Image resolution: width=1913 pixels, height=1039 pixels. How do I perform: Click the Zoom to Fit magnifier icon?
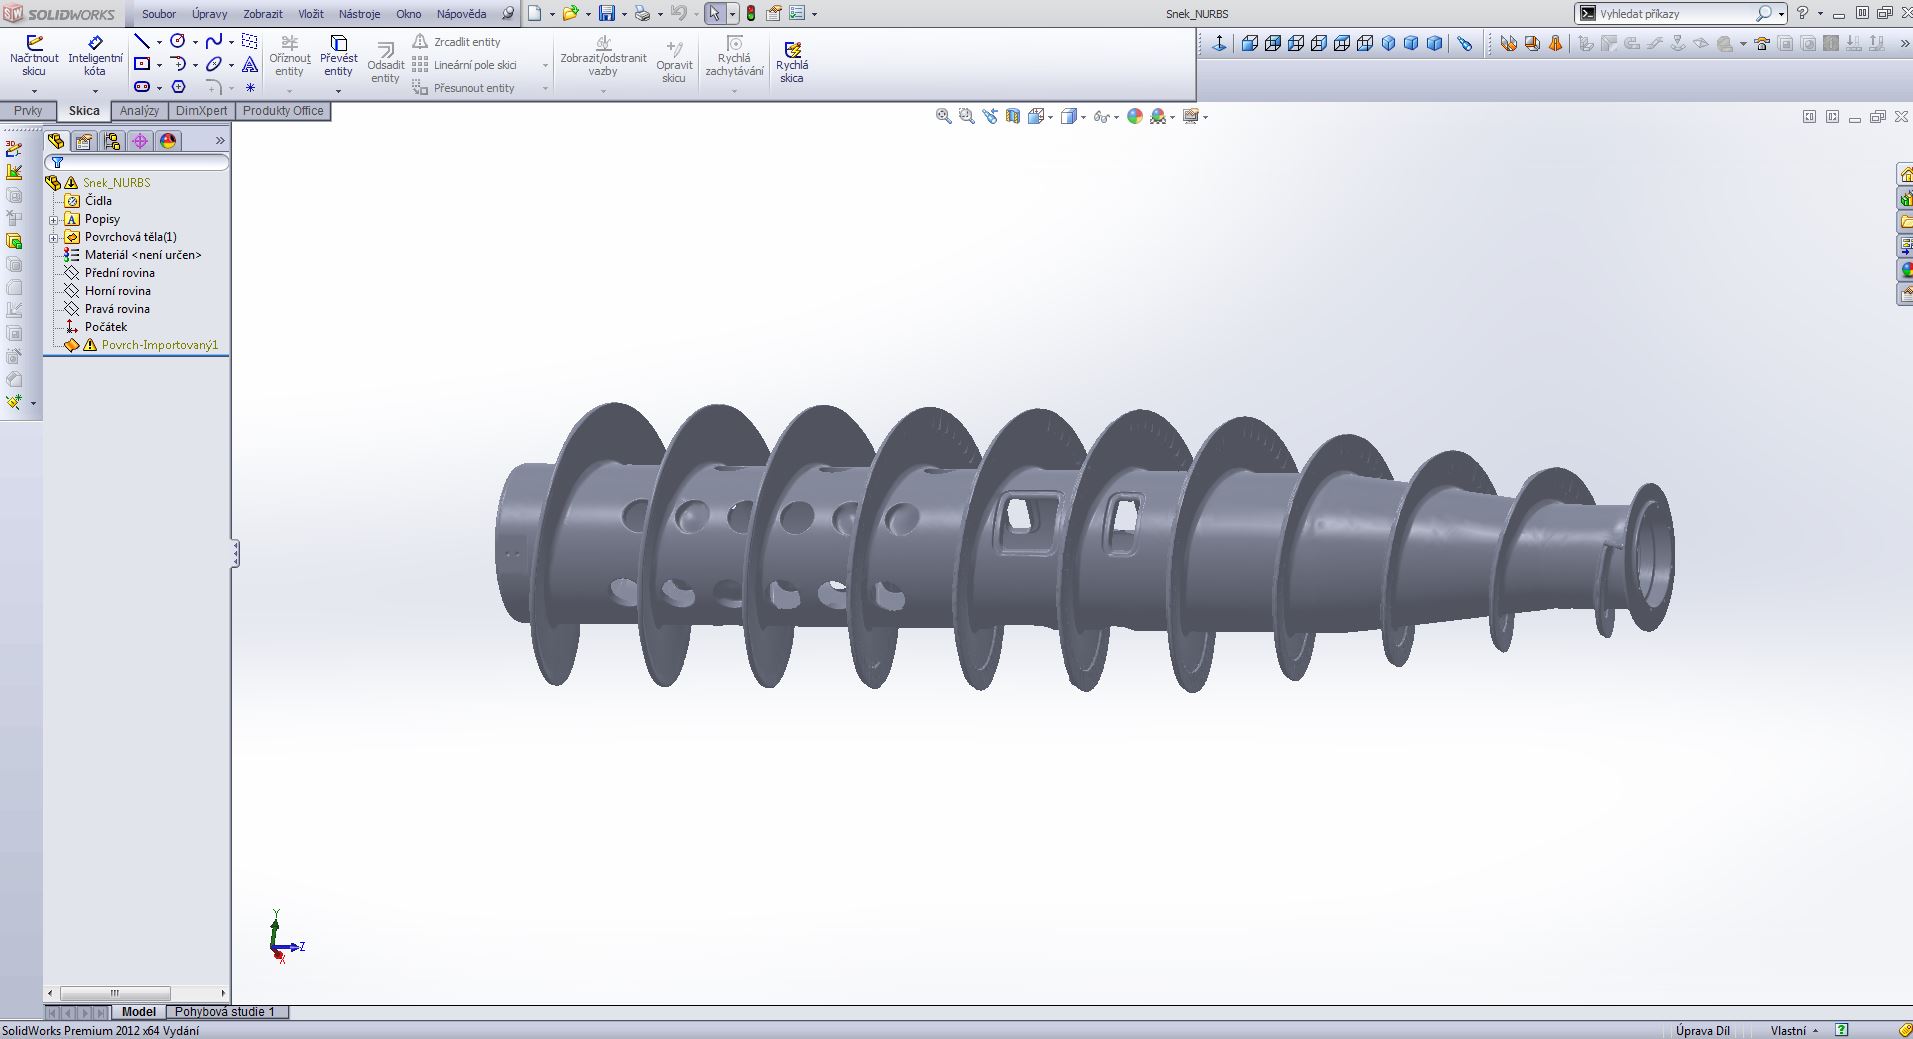(x=943, y=117)
